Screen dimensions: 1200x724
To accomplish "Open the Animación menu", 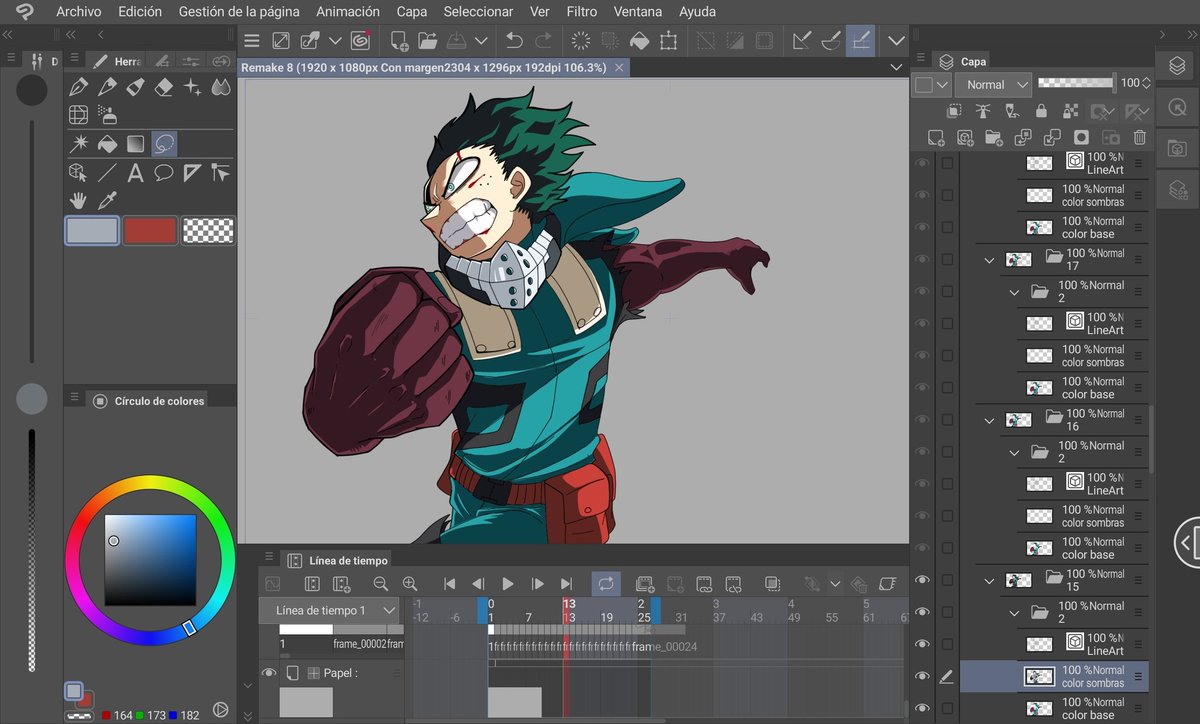I will coord(348,12).
